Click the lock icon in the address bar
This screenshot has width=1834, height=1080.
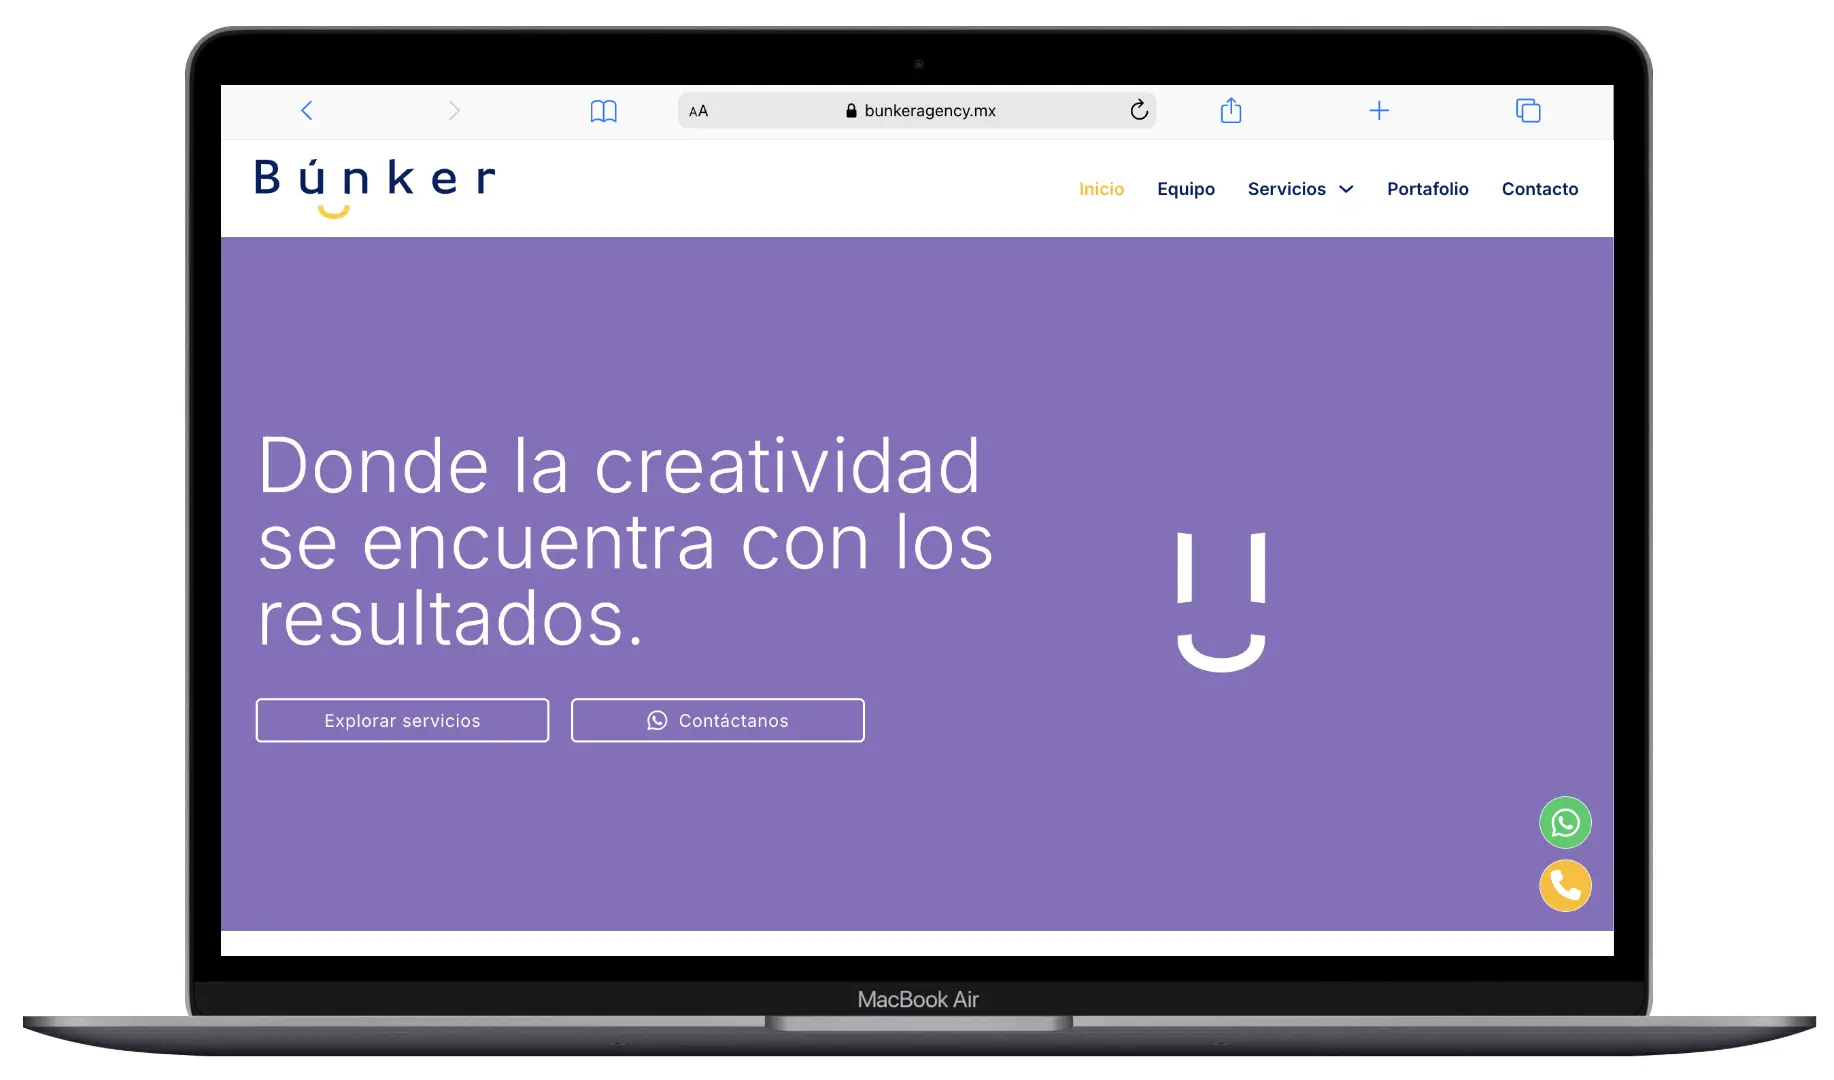pos(851,110)
